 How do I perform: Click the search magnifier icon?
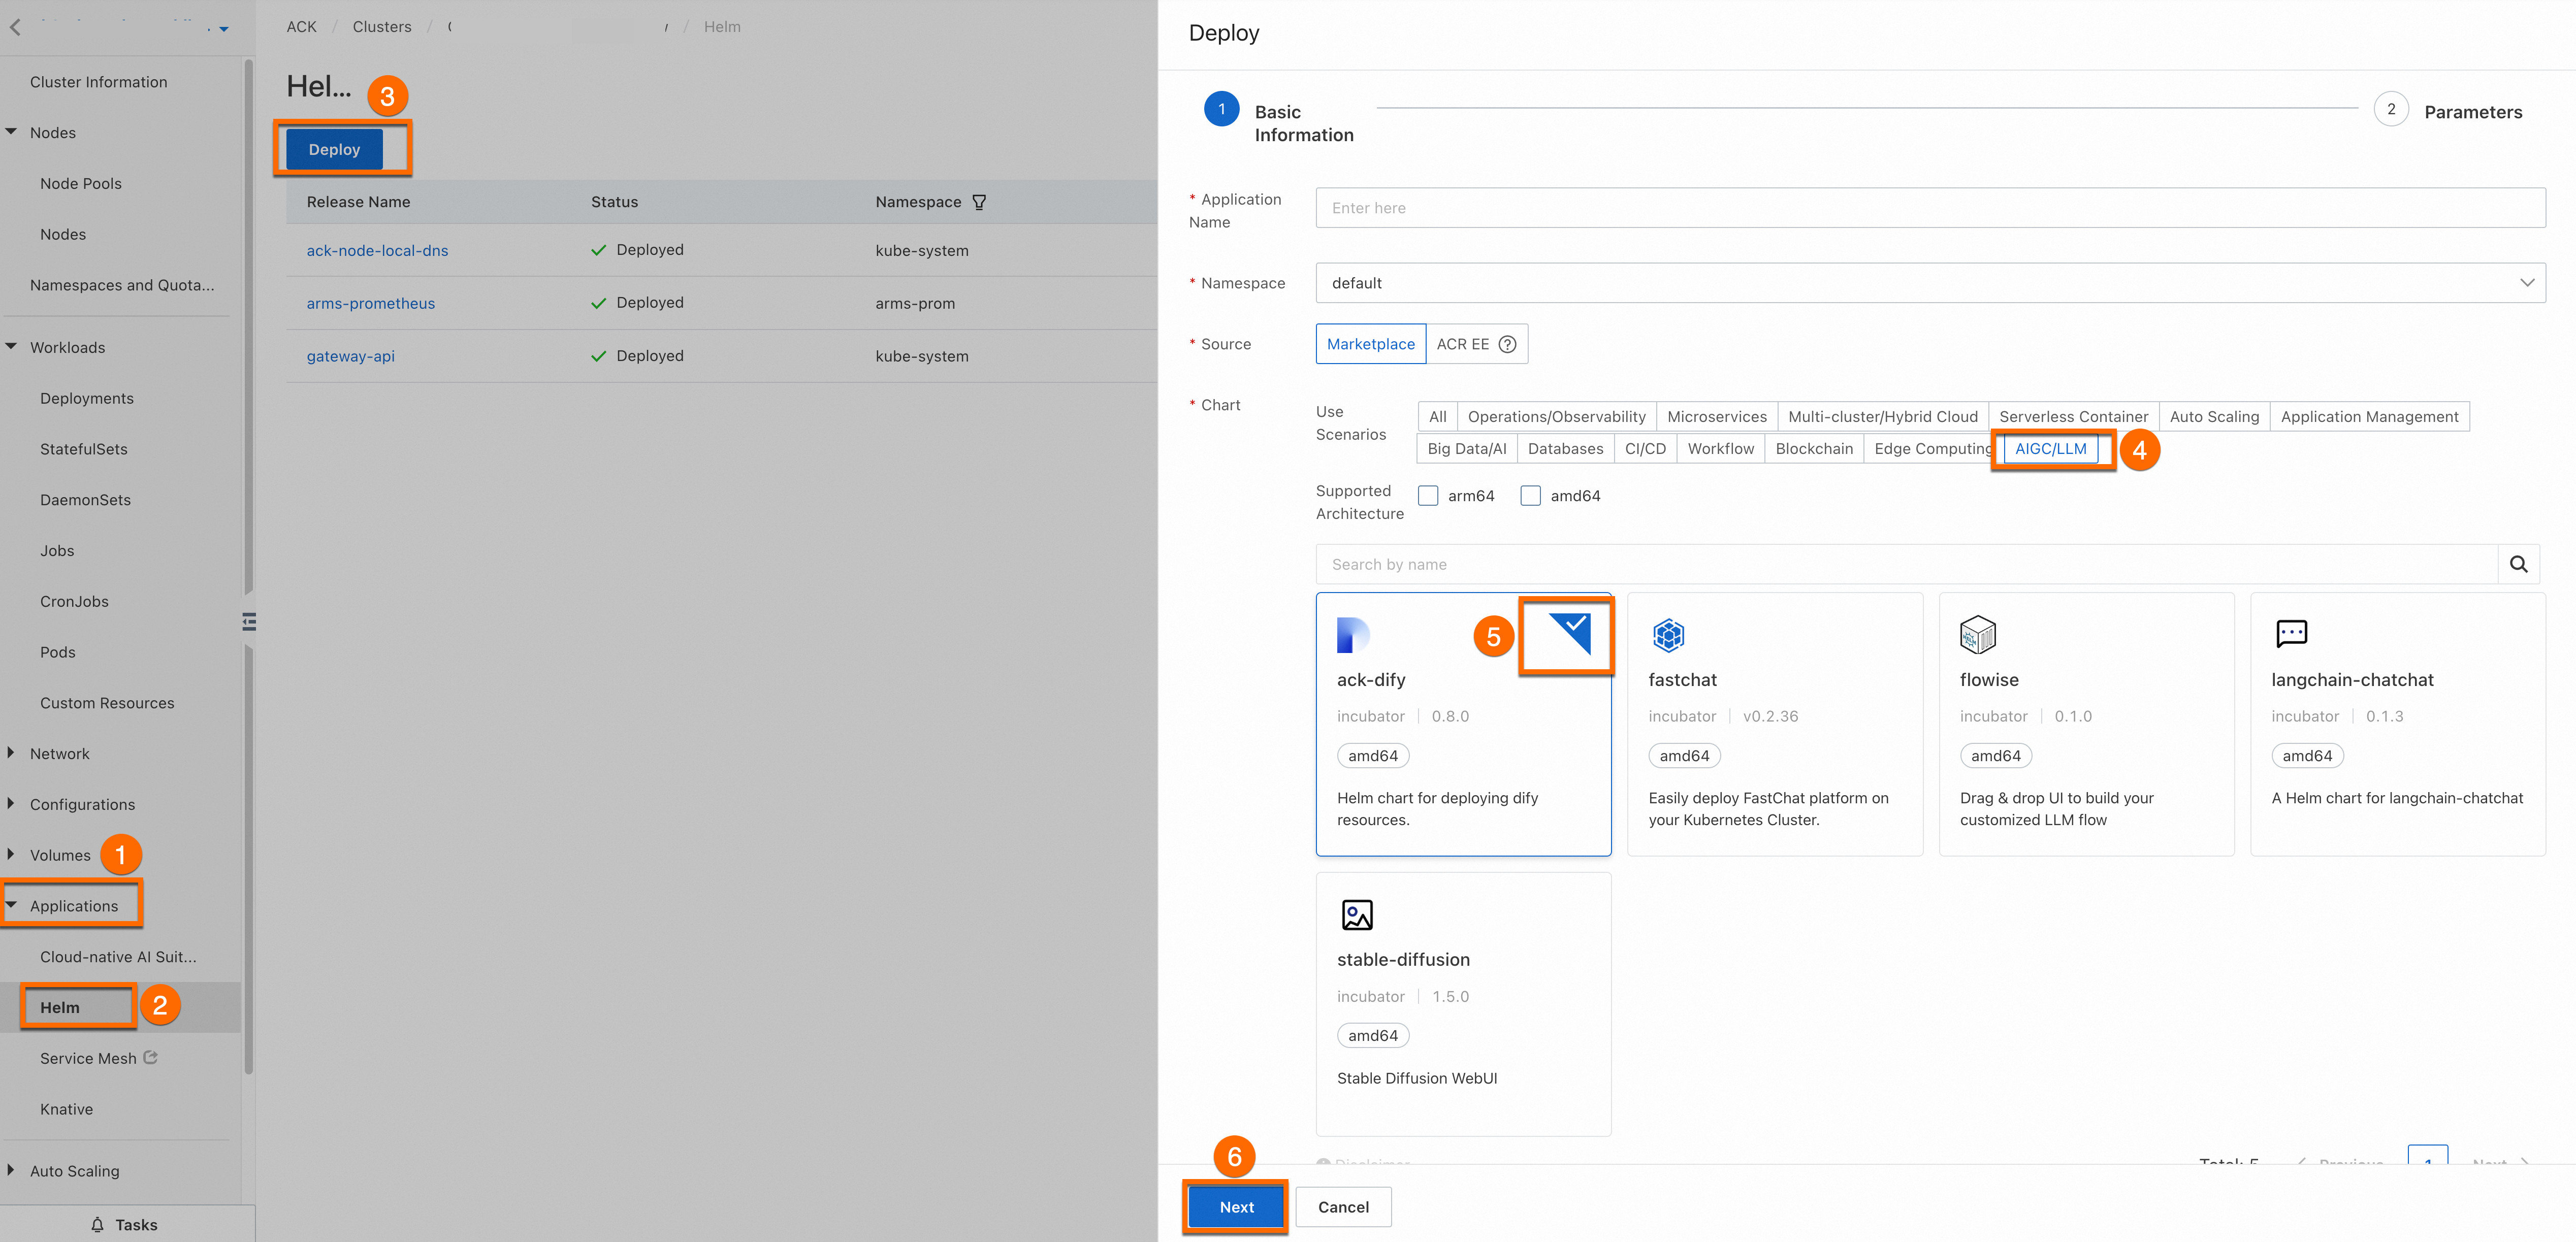2518,564
